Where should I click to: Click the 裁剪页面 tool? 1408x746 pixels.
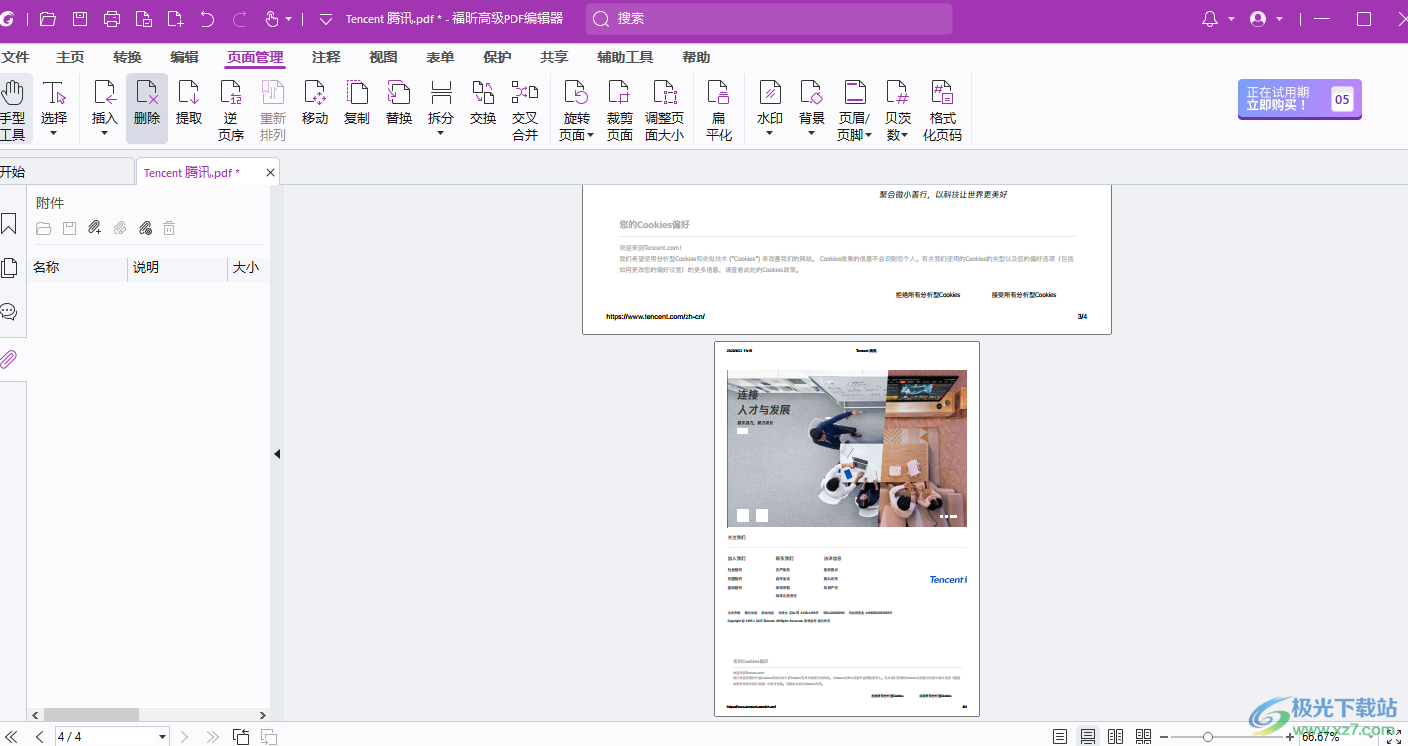click(x=620, y=109)
